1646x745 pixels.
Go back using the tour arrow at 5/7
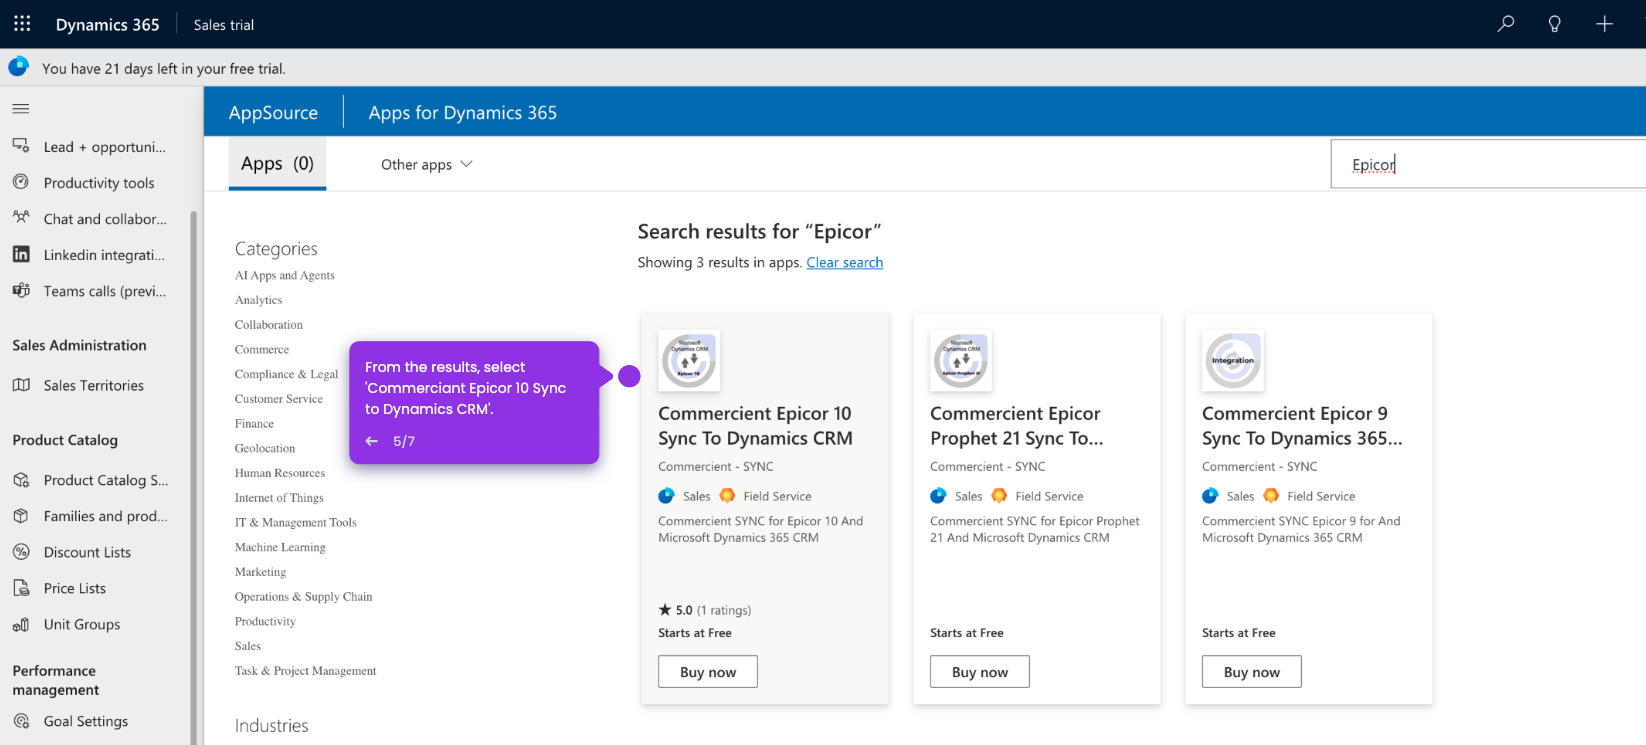pyautogui.click(x=372, y=441)
